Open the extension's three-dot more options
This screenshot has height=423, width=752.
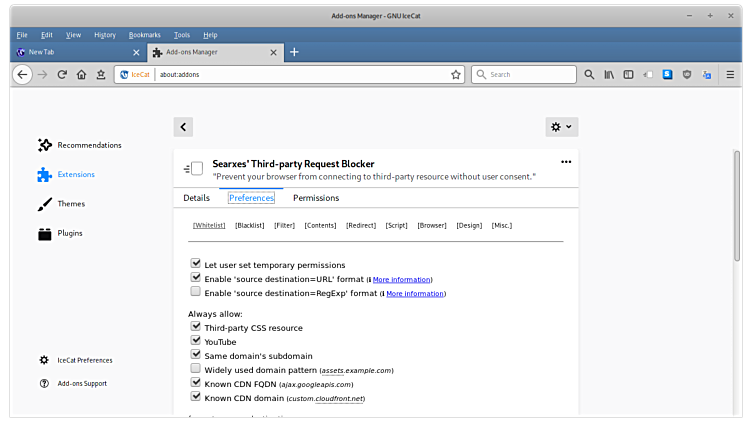pos(566,162)
